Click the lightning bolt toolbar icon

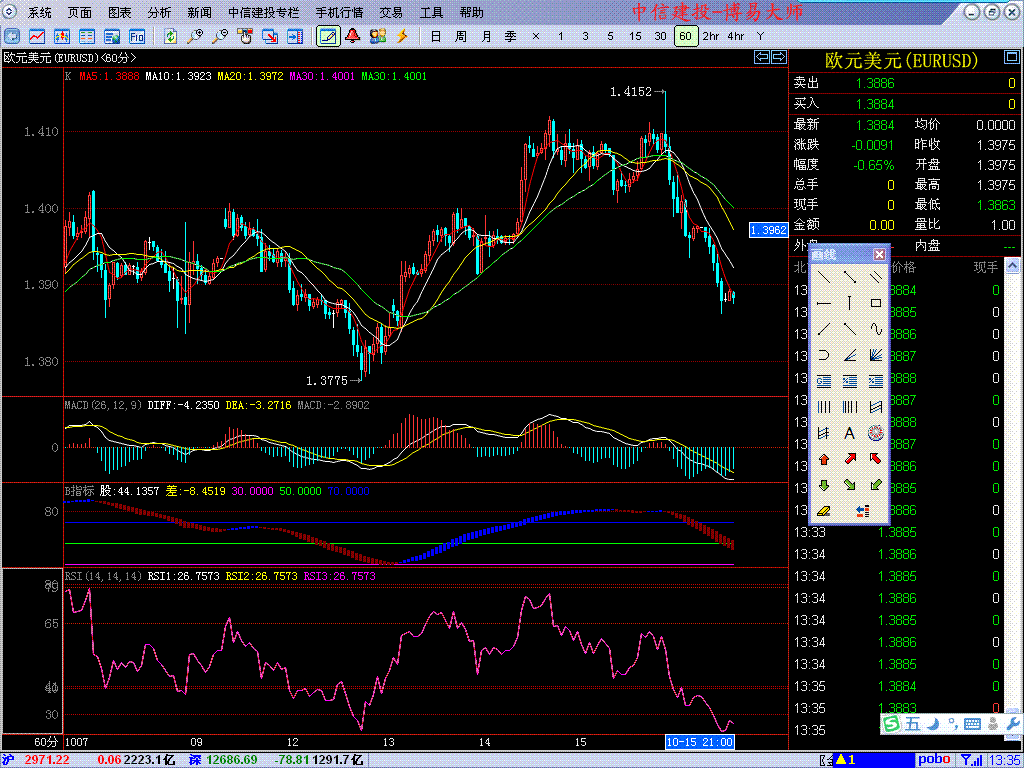click(402, 36)
